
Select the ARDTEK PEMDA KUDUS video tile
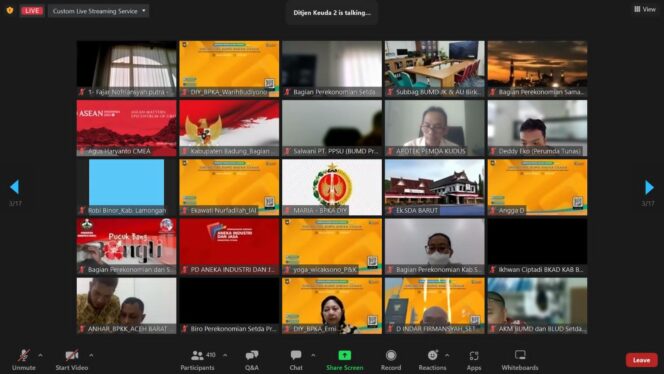pyautogui.click(x=434, y=128)
